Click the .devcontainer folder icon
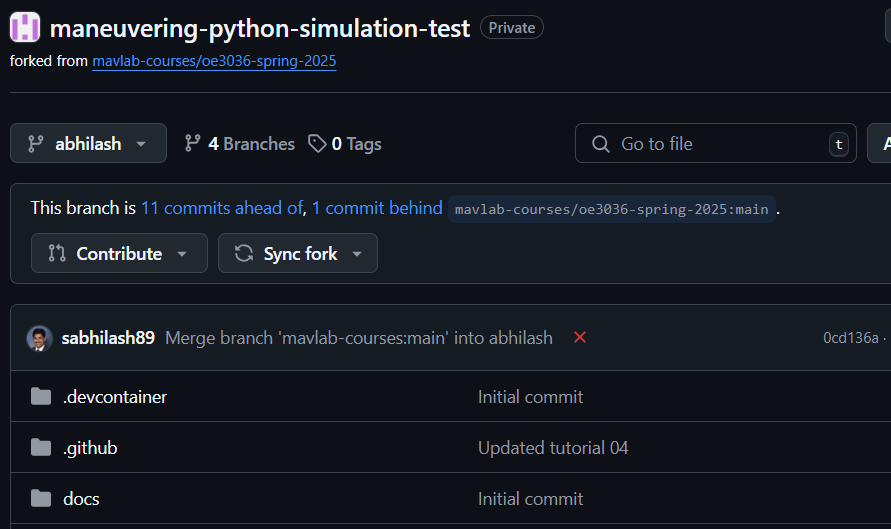This screenshot has width=891, height=529. click(x=41, y=397)
